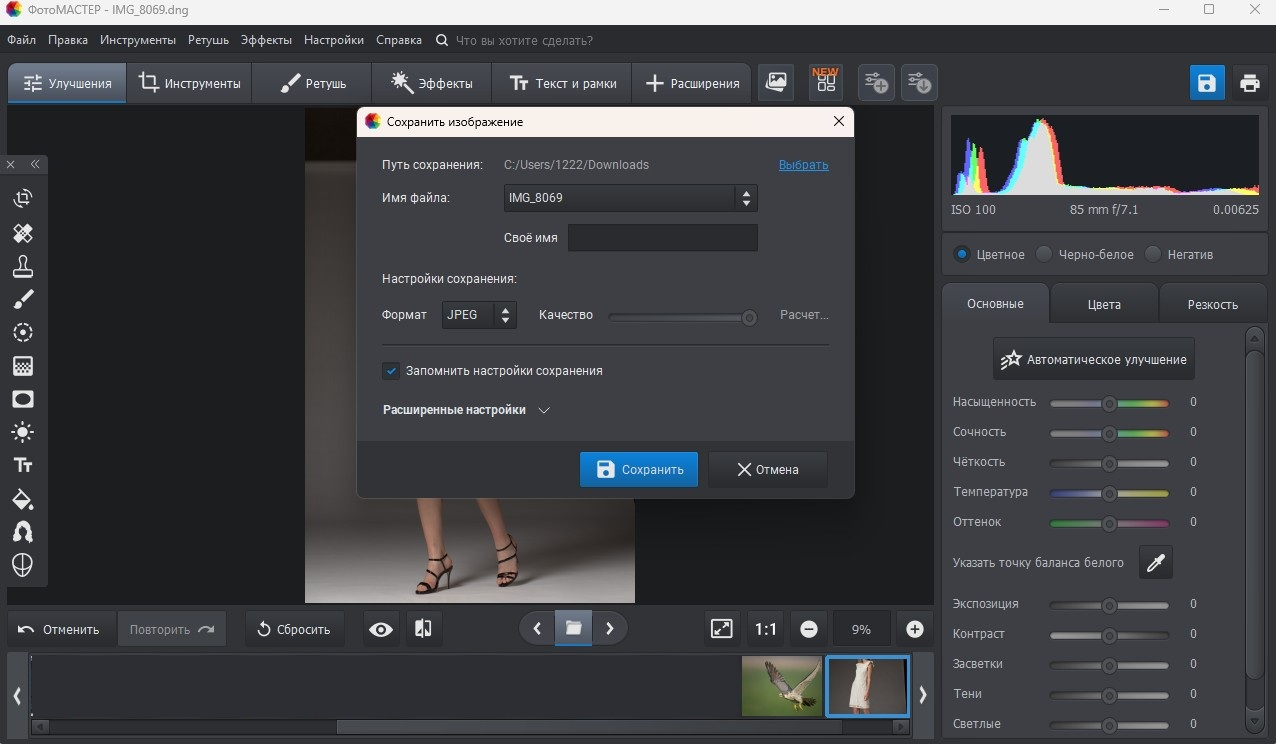Select the healing bandage tool

(x=23, y=233)
